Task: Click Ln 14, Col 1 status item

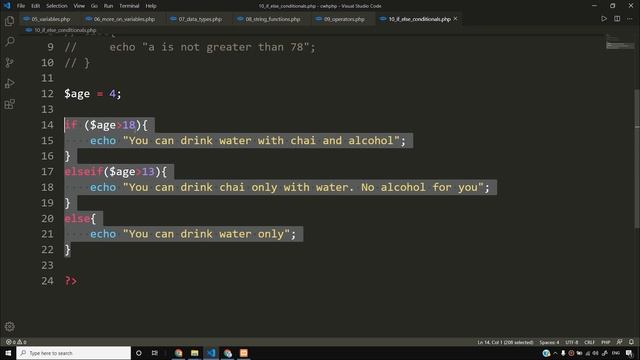Action: (x=505, y=342)
